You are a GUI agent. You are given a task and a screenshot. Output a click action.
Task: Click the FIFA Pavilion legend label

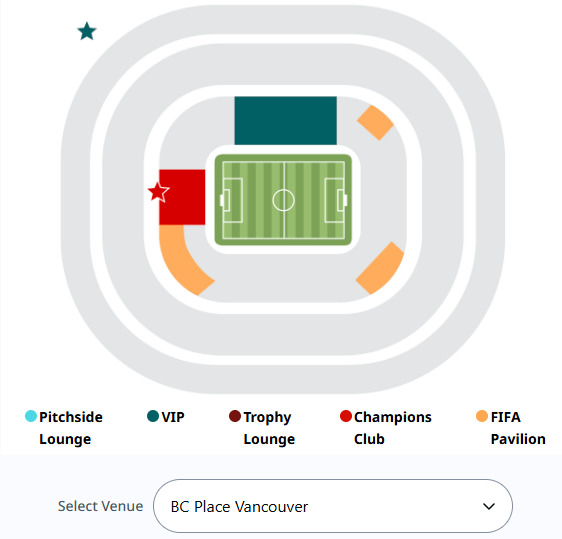(x=518, y=428)
